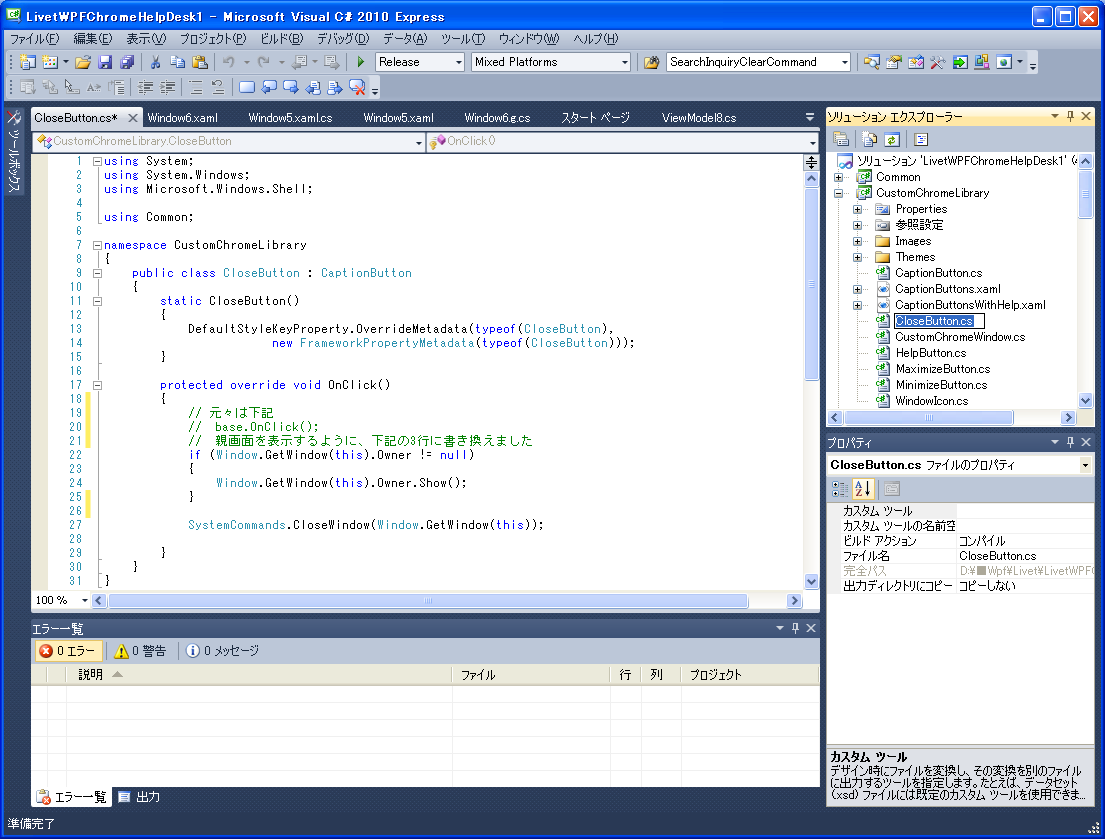Pin the プロパティ properties panel
This screenshot has width=1105, height=839.
[1070, 442]
